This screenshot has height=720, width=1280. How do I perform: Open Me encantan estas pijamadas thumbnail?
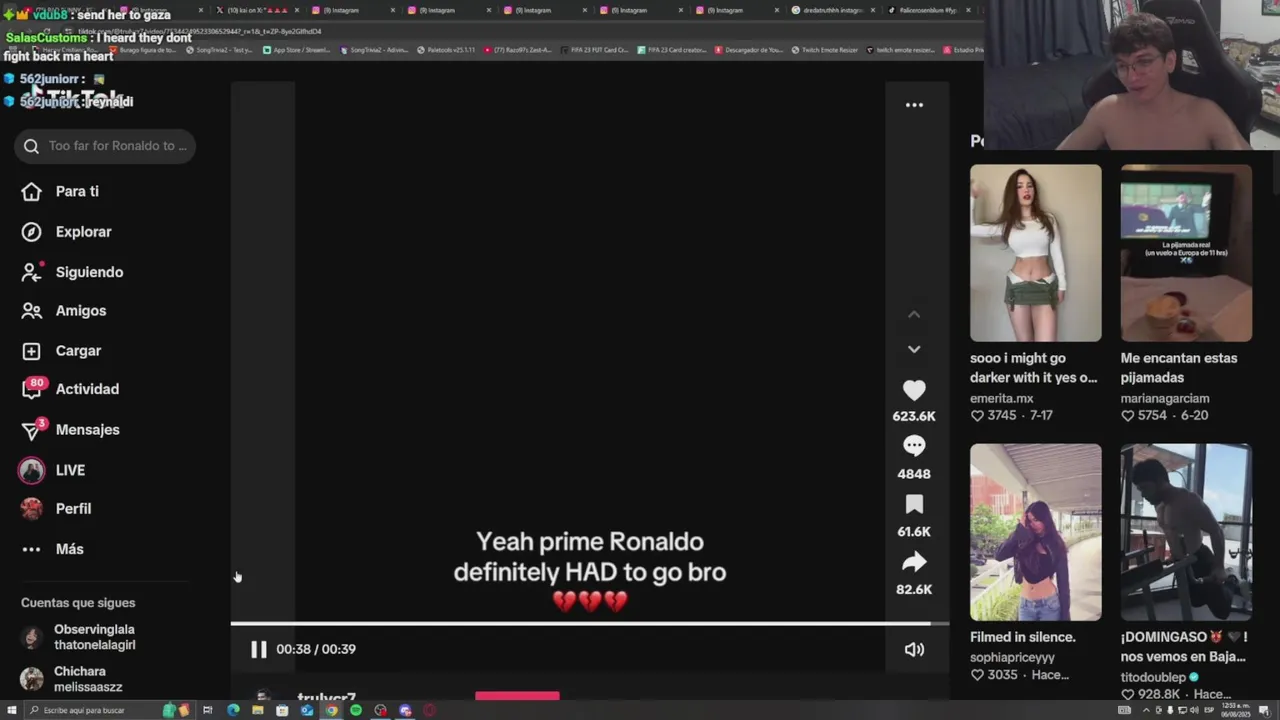coord(1186,253)
